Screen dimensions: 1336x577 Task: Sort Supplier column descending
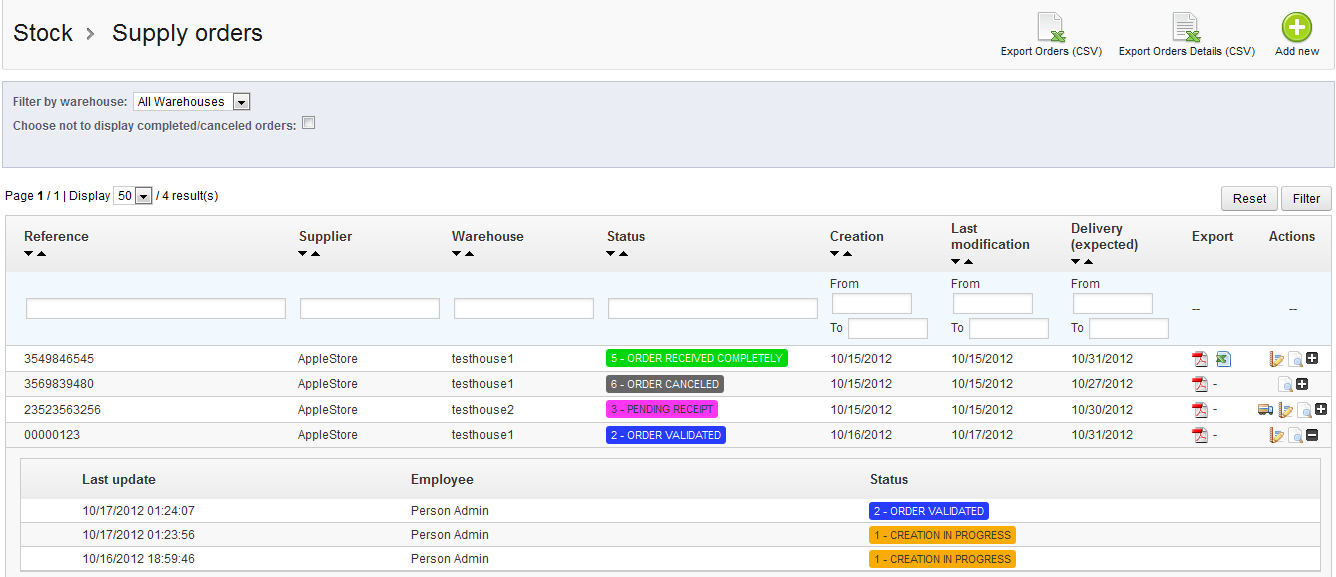coord(303,254)
